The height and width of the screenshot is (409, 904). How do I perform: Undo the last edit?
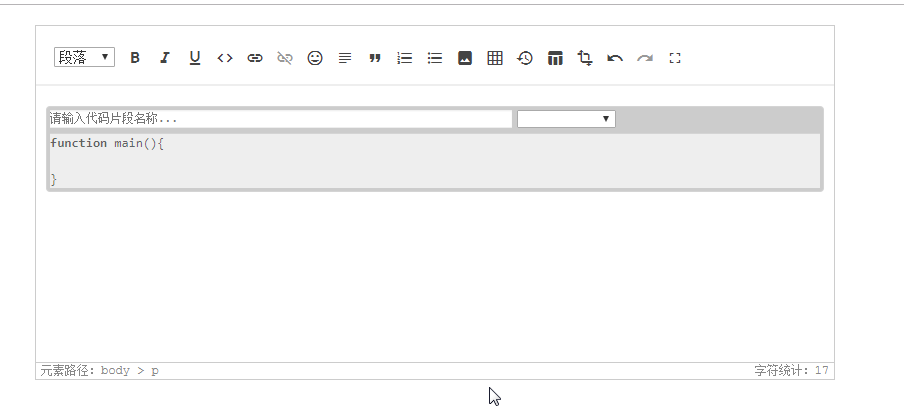[x=615, y=58]
